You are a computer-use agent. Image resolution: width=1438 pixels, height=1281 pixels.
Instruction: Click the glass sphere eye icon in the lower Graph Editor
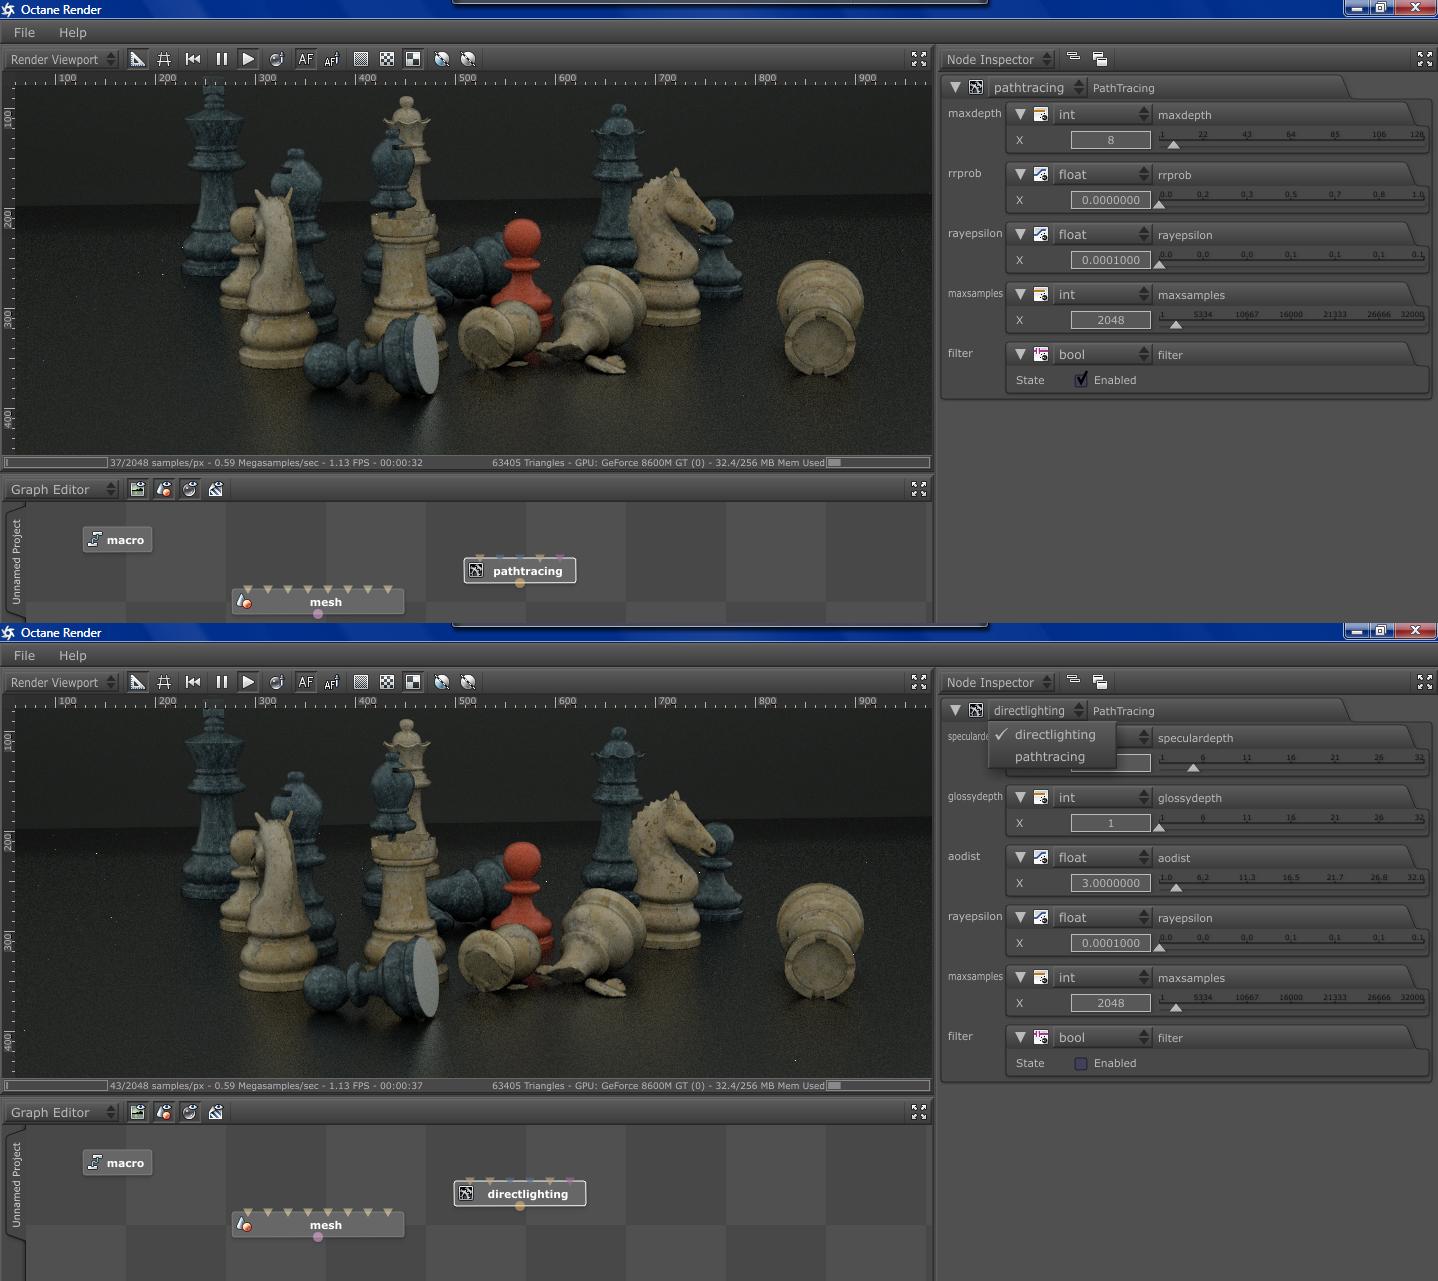coord(189,1112)
